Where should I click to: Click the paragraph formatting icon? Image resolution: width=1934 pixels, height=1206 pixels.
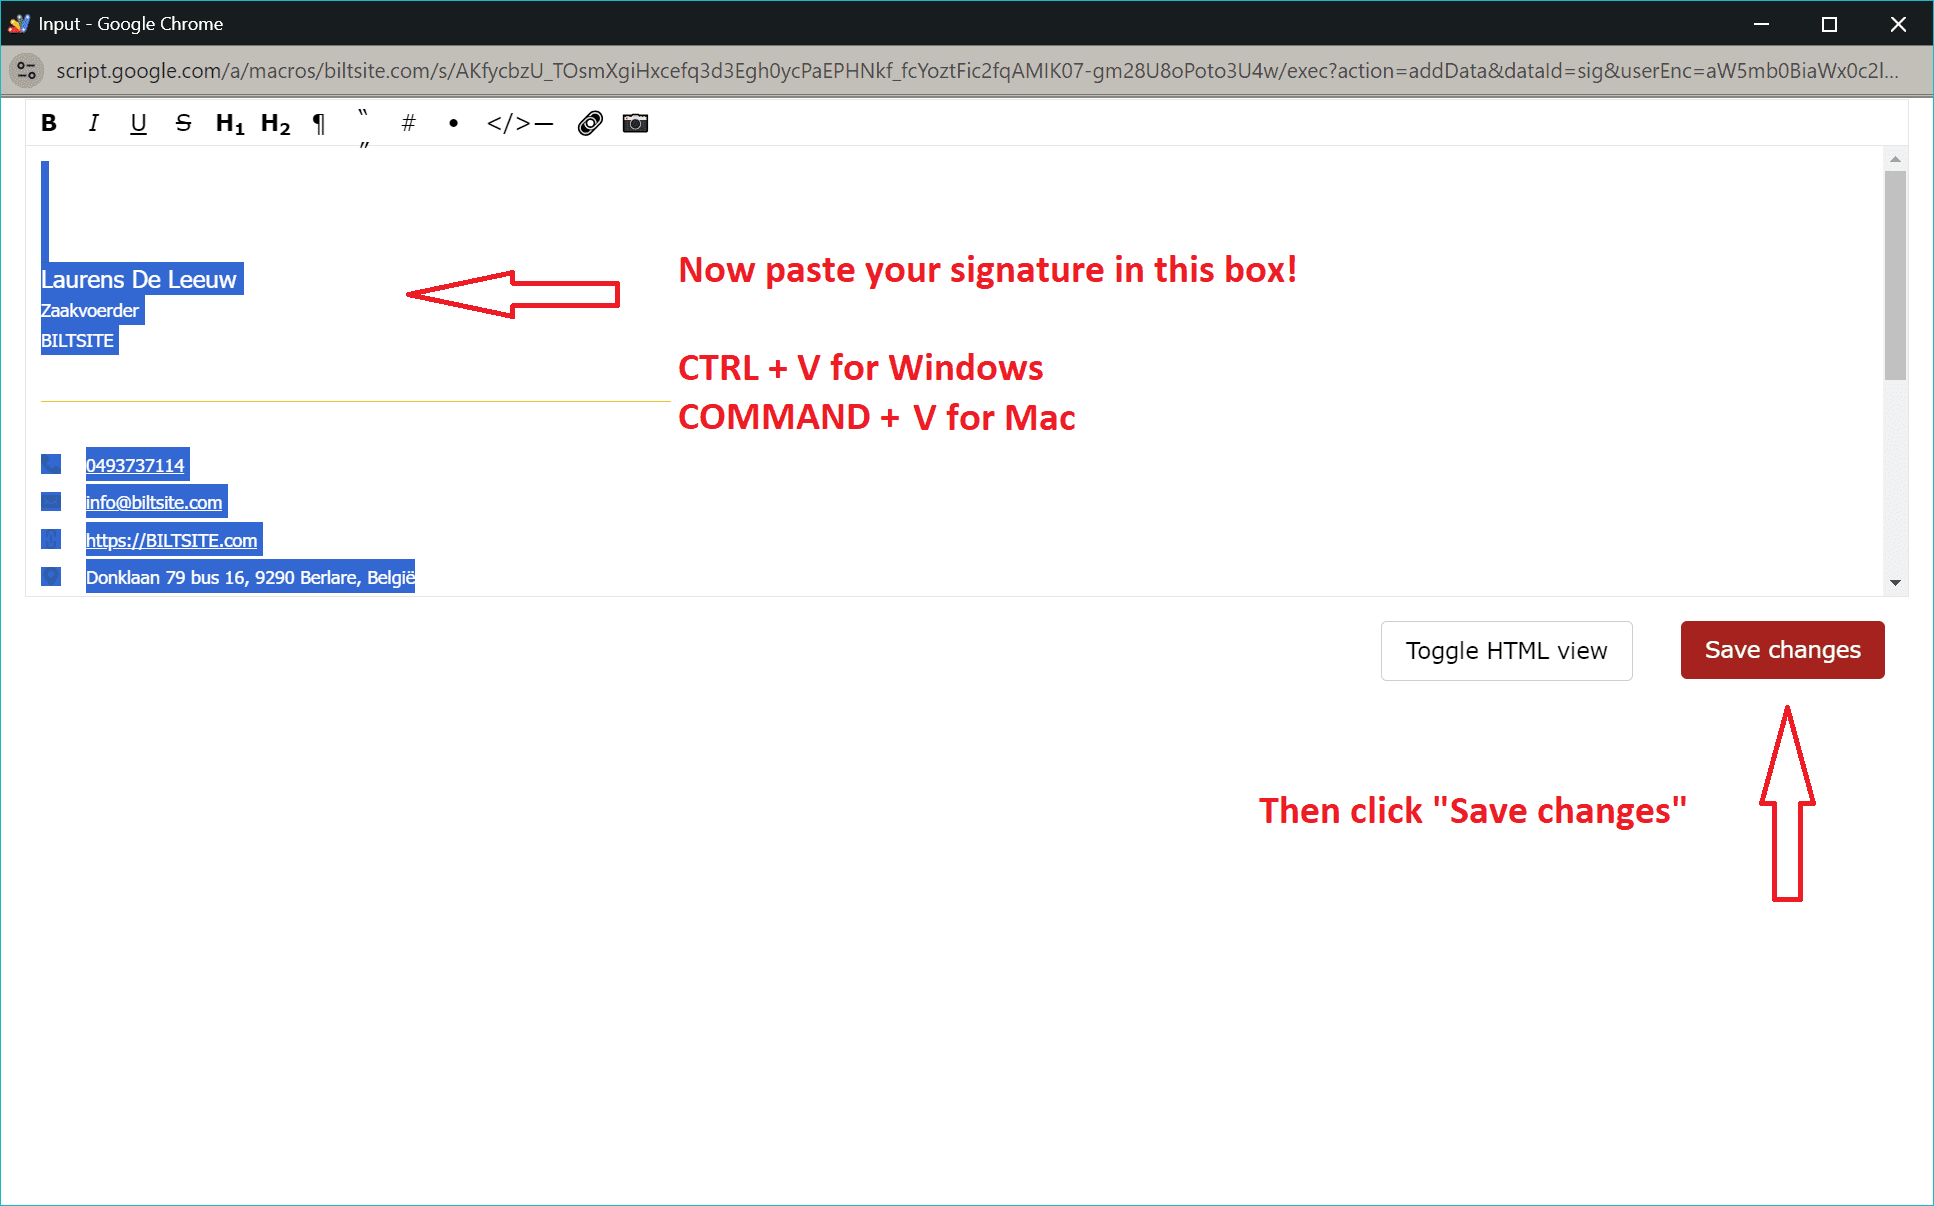318,124
